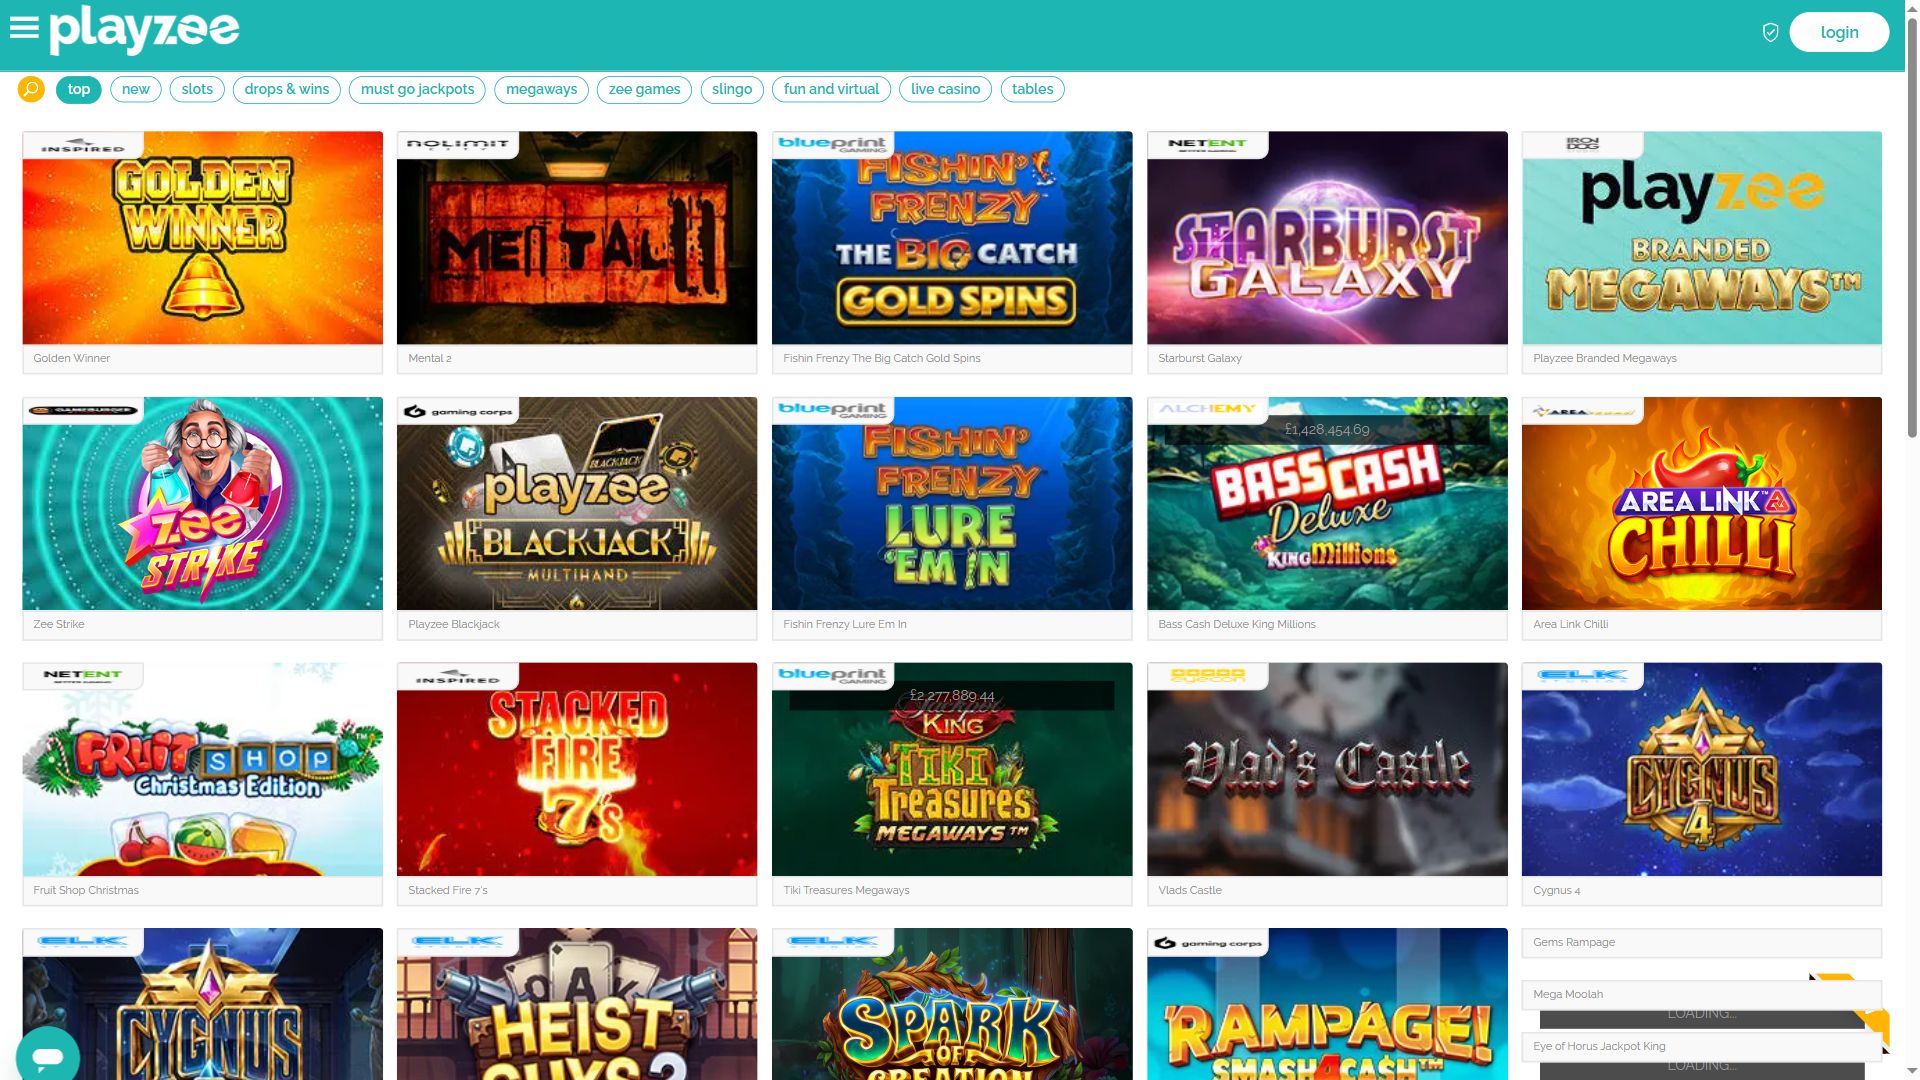
Task: Click the shield verification icon near login
Action: click(1770, 32)
